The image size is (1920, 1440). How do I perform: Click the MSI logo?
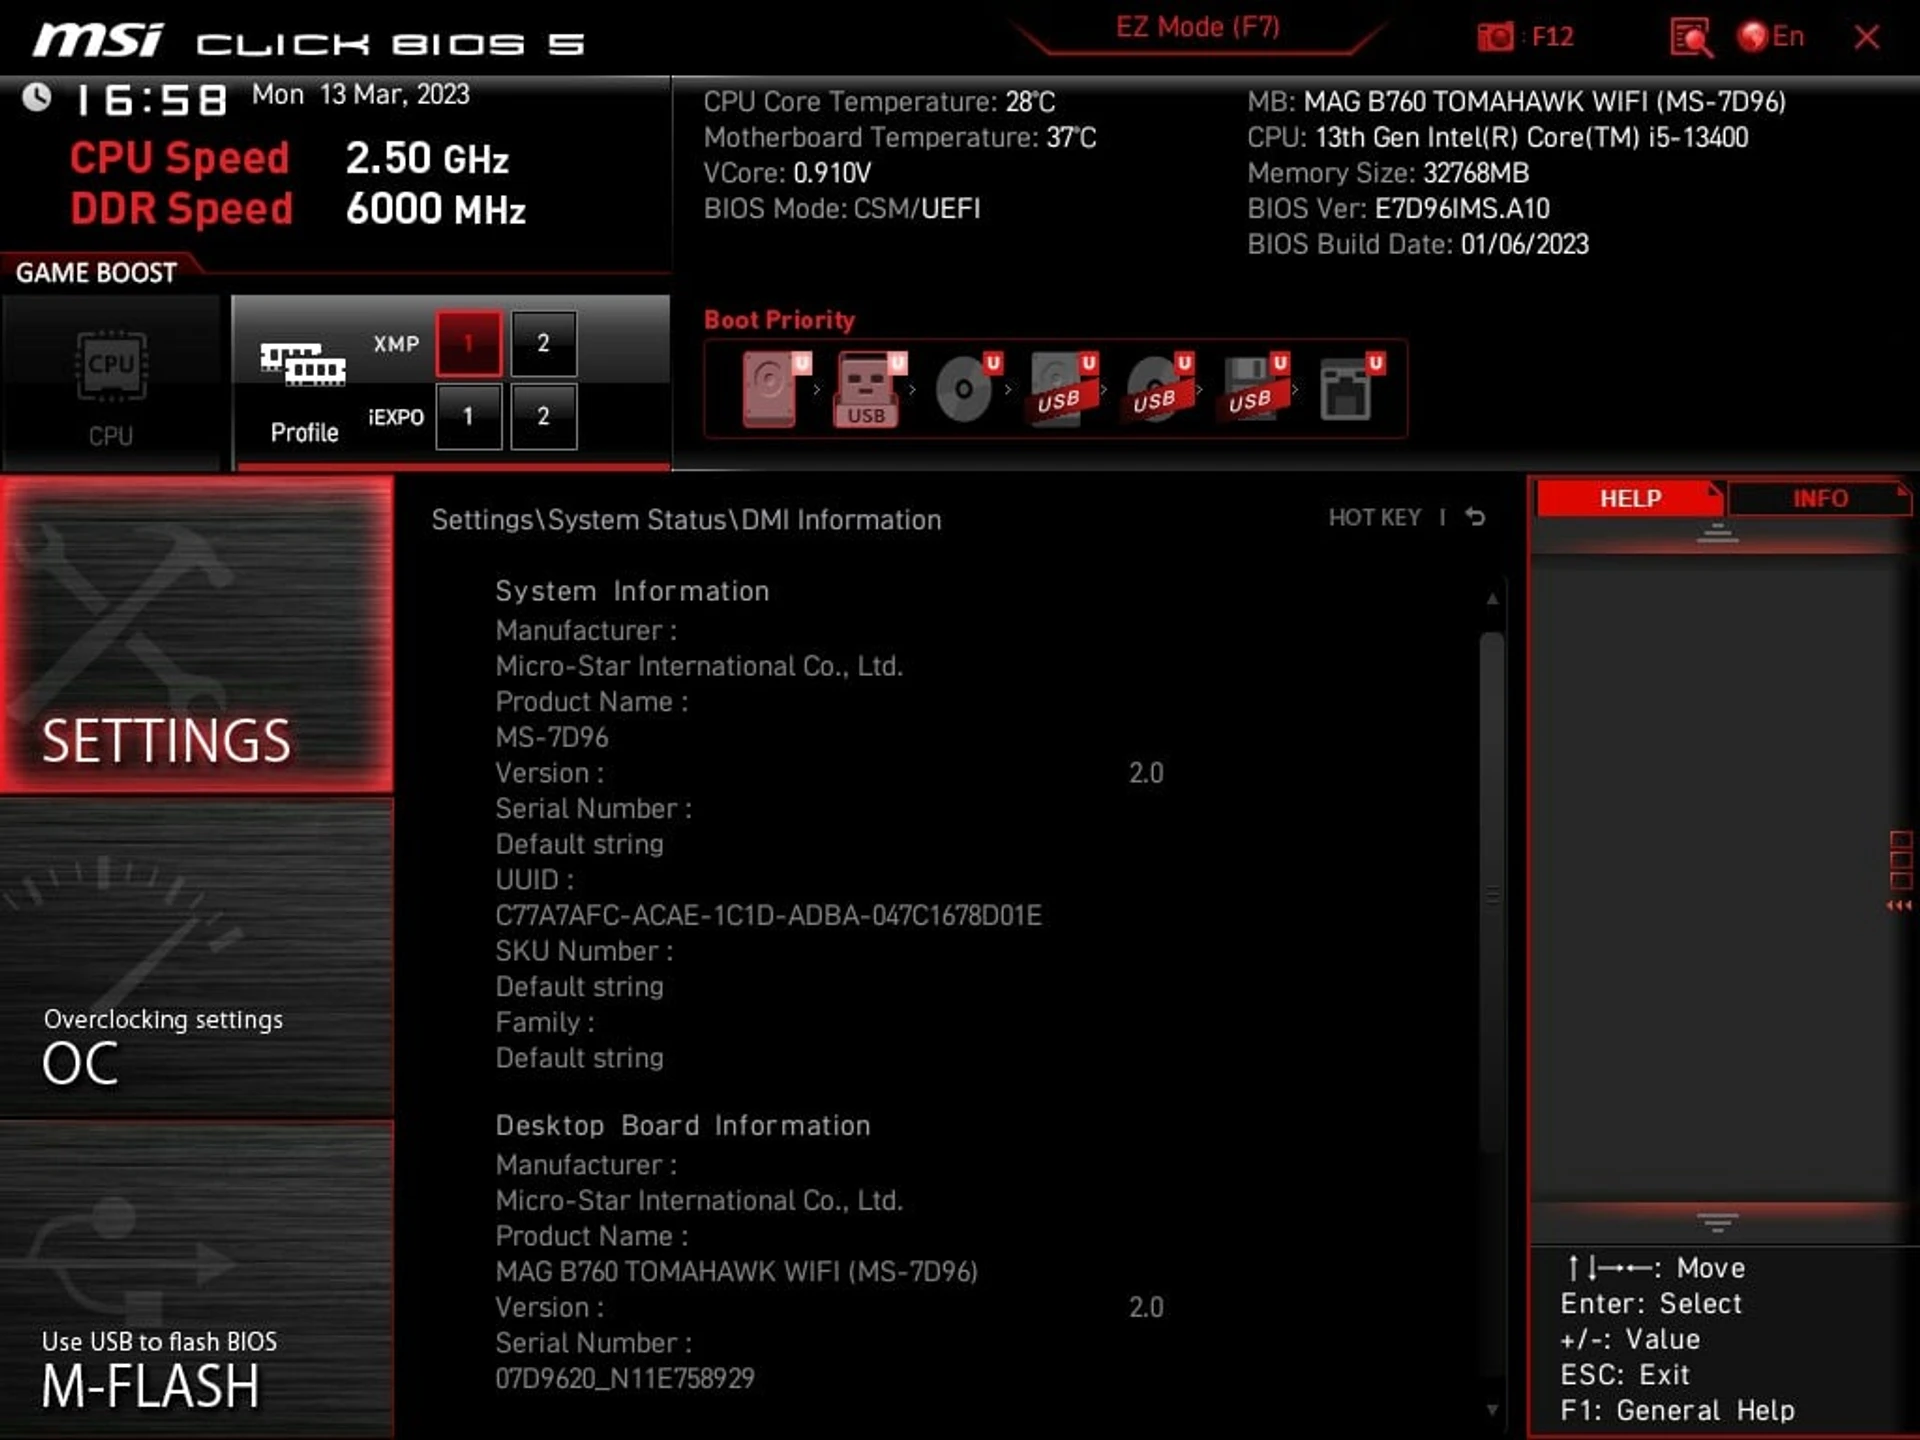click(97, 41)
